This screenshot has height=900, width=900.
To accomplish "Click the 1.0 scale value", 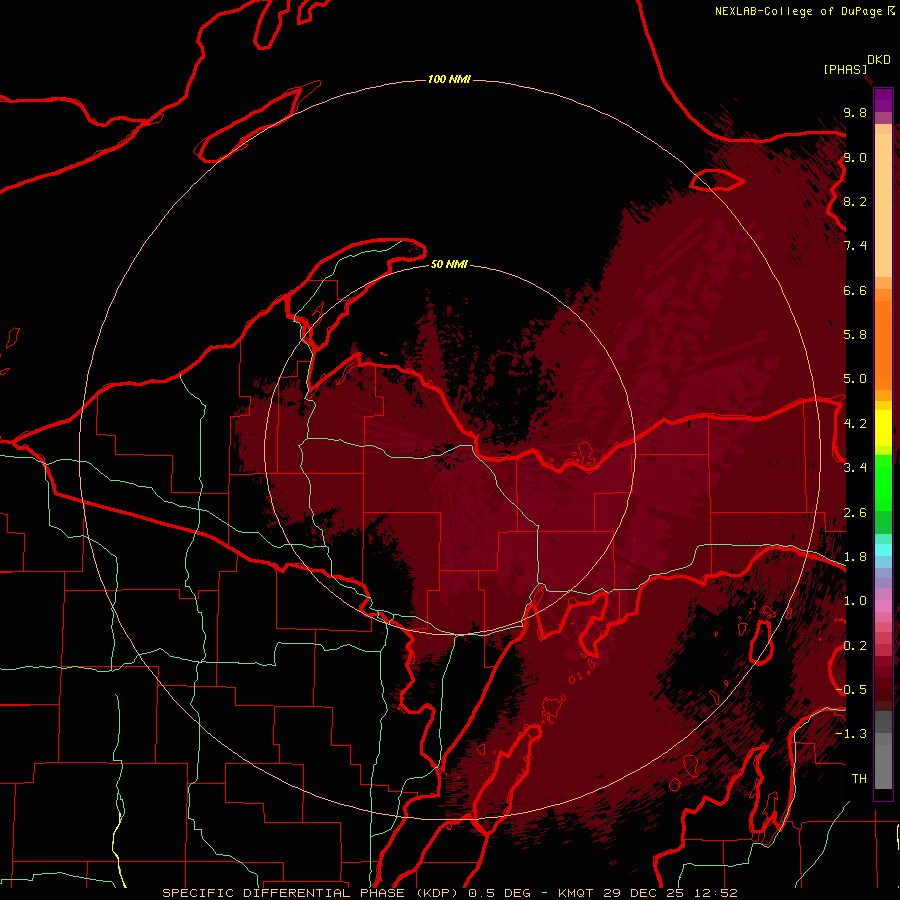I will pyautogui.click(x=855, y=601).
